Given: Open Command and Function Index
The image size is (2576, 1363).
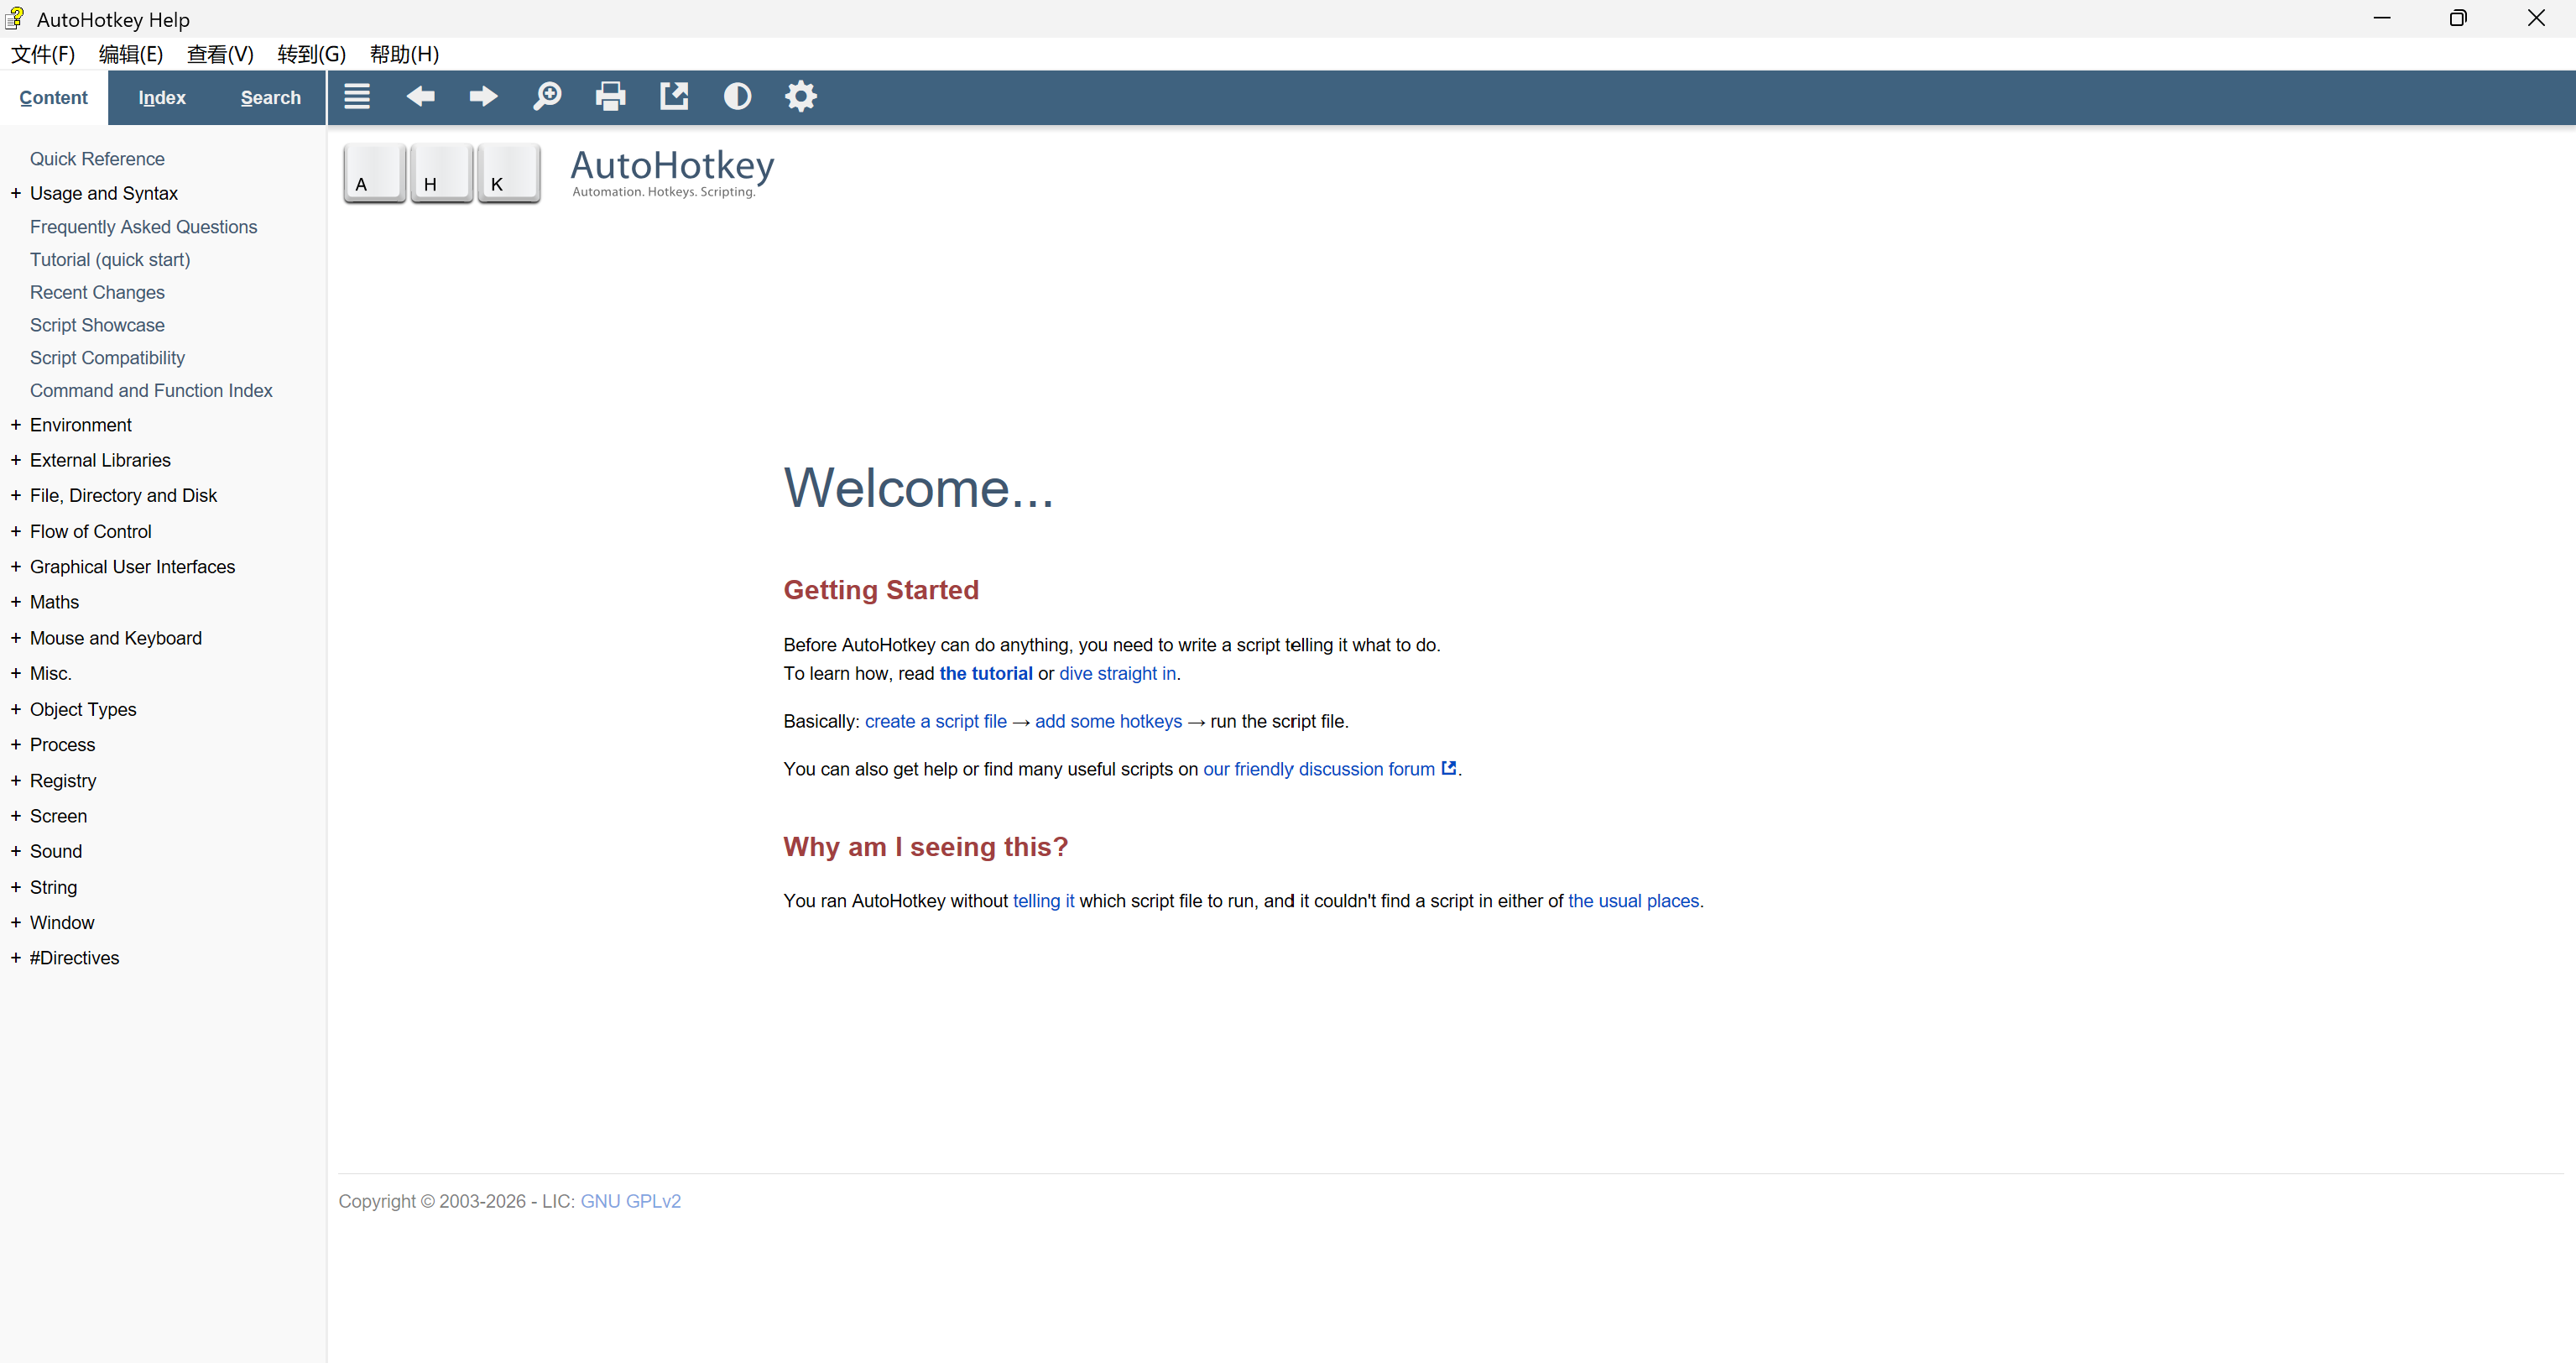Looking at the screenshot, I should coord(151,391).
